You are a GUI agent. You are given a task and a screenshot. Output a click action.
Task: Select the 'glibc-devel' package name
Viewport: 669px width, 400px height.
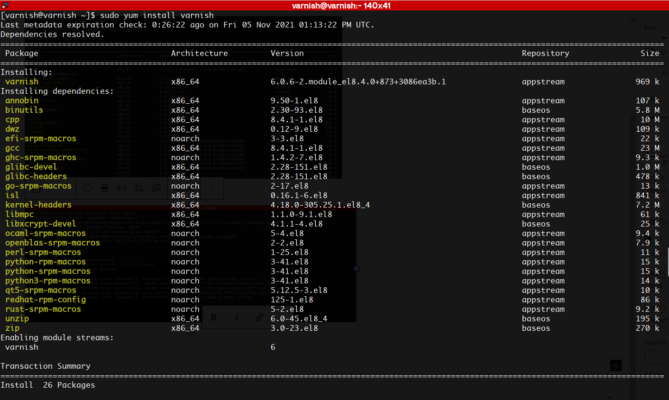[x=31, y=167]
